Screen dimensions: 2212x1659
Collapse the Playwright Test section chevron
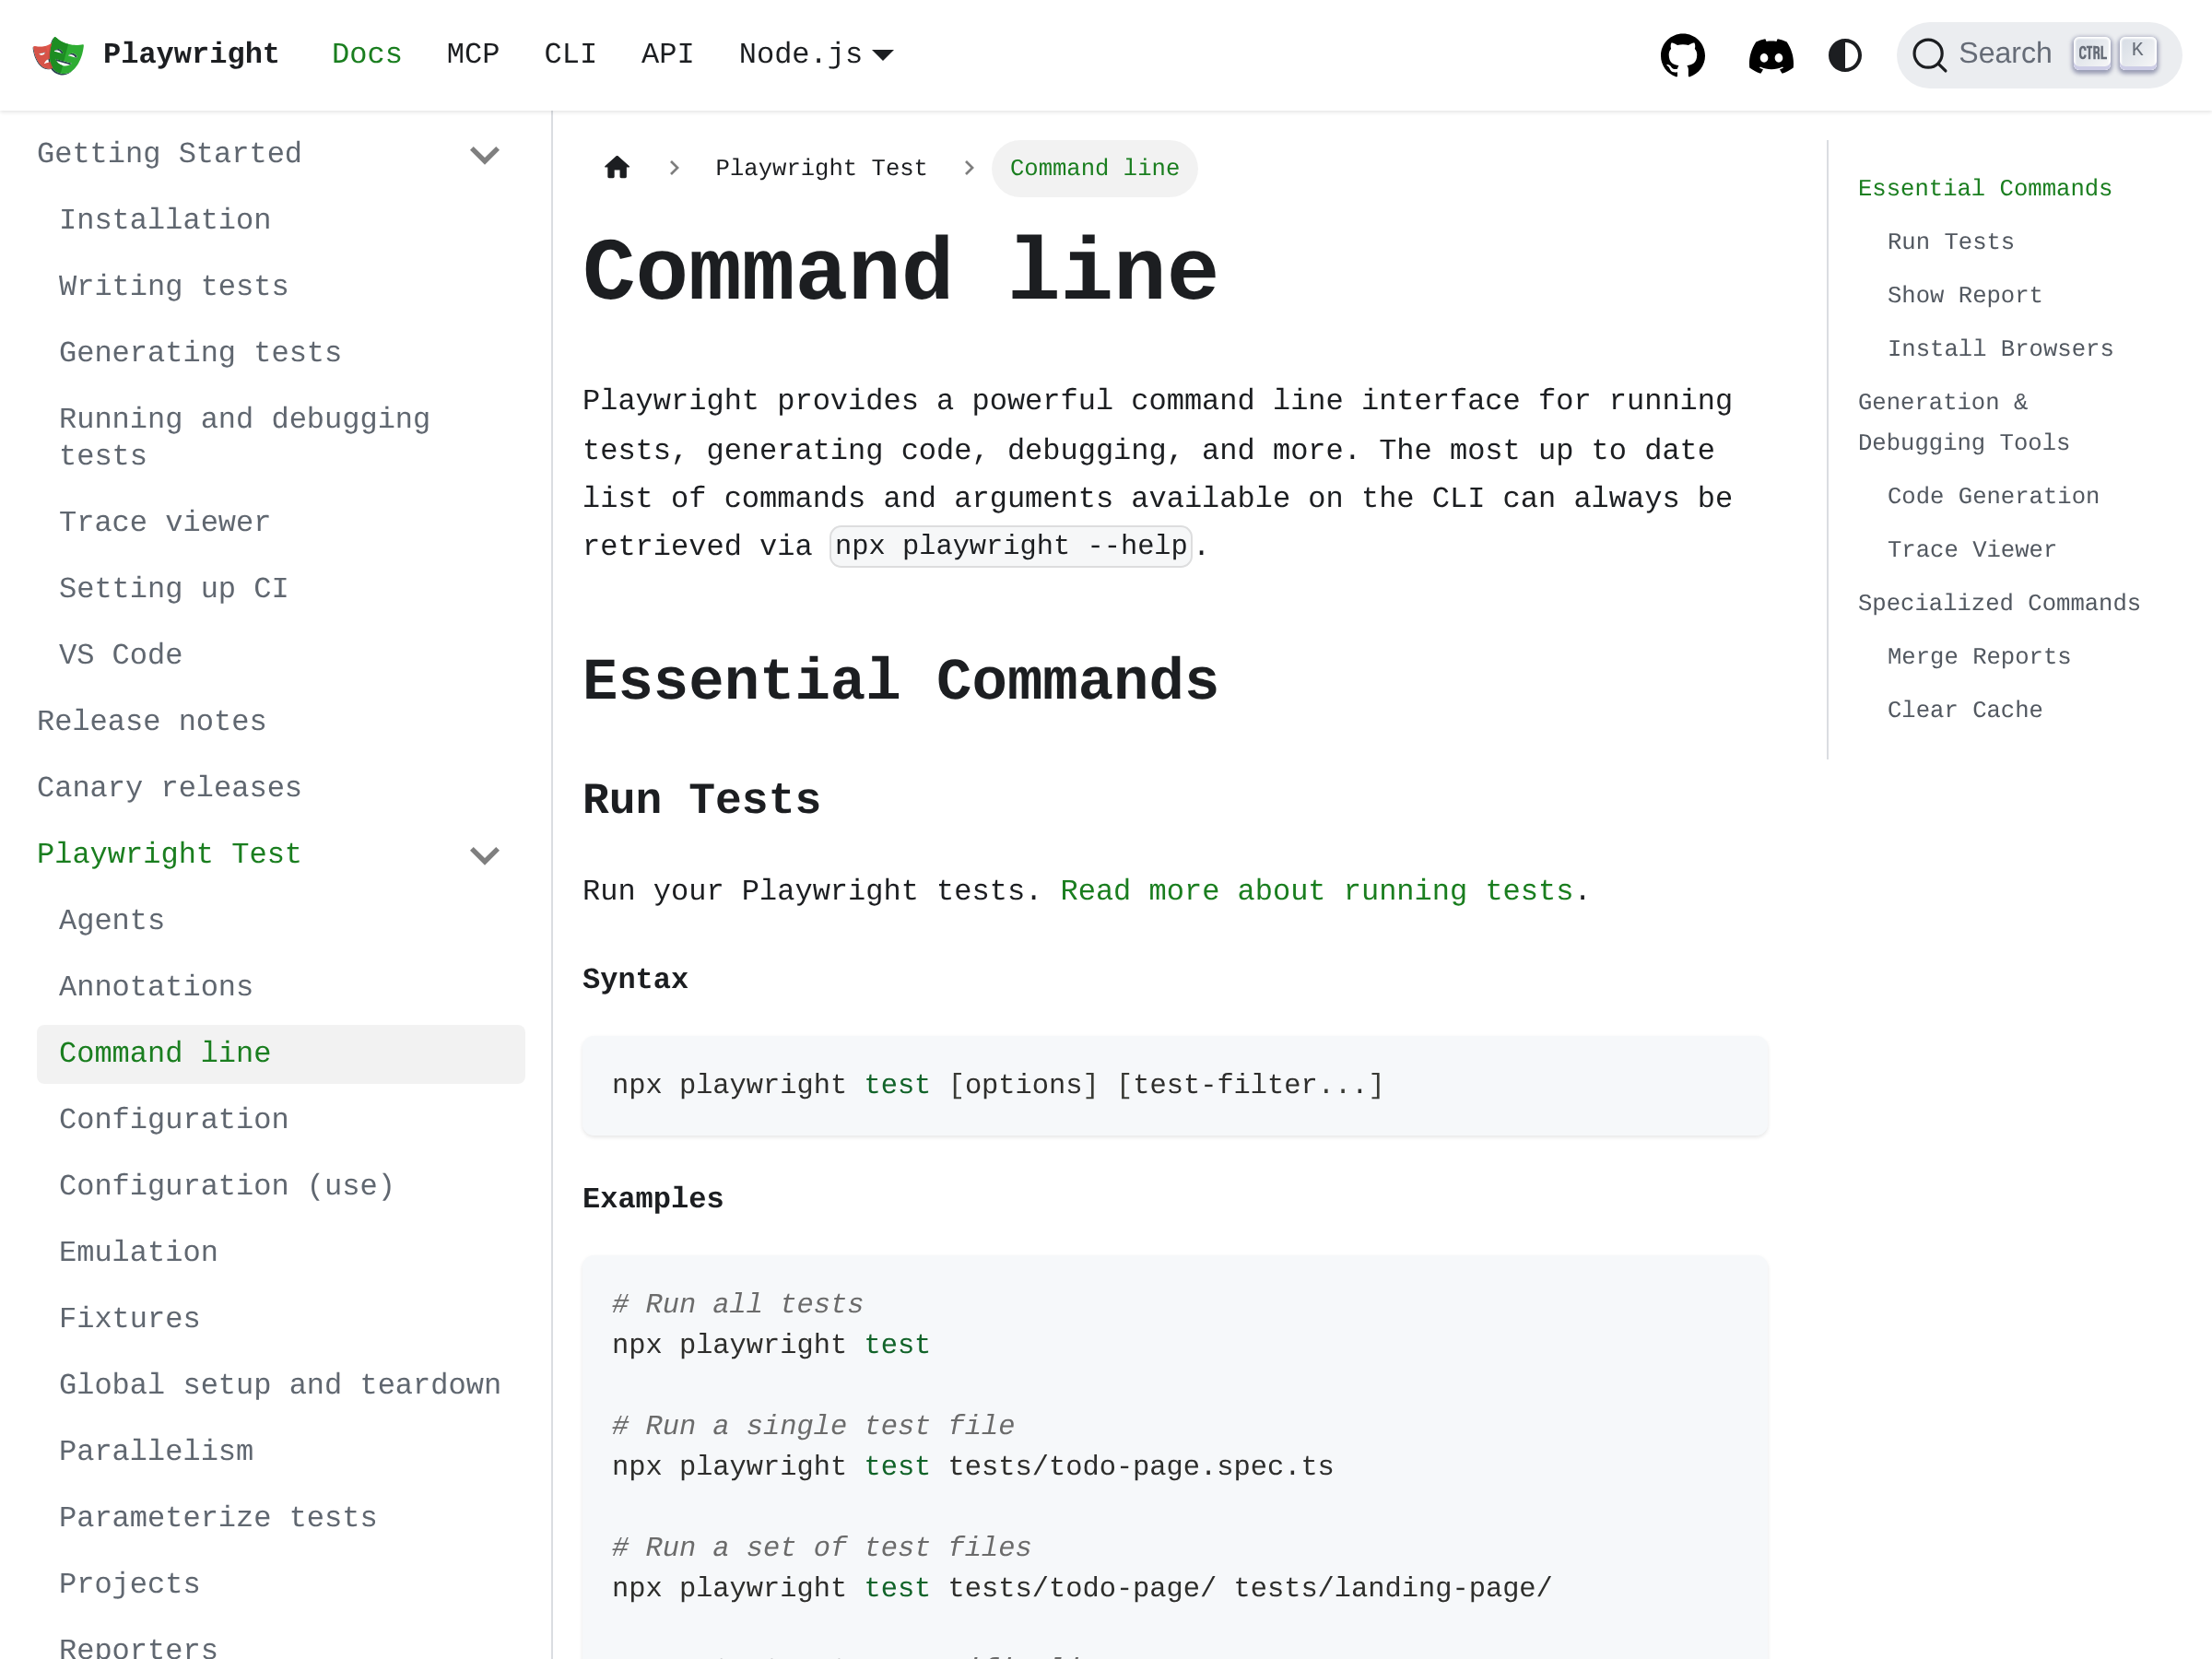485,855
